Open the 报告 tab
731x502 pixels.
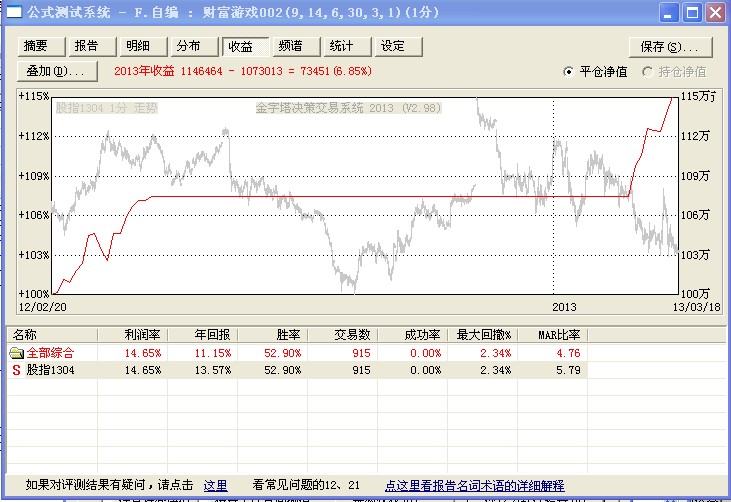click(x=87, y=46)
